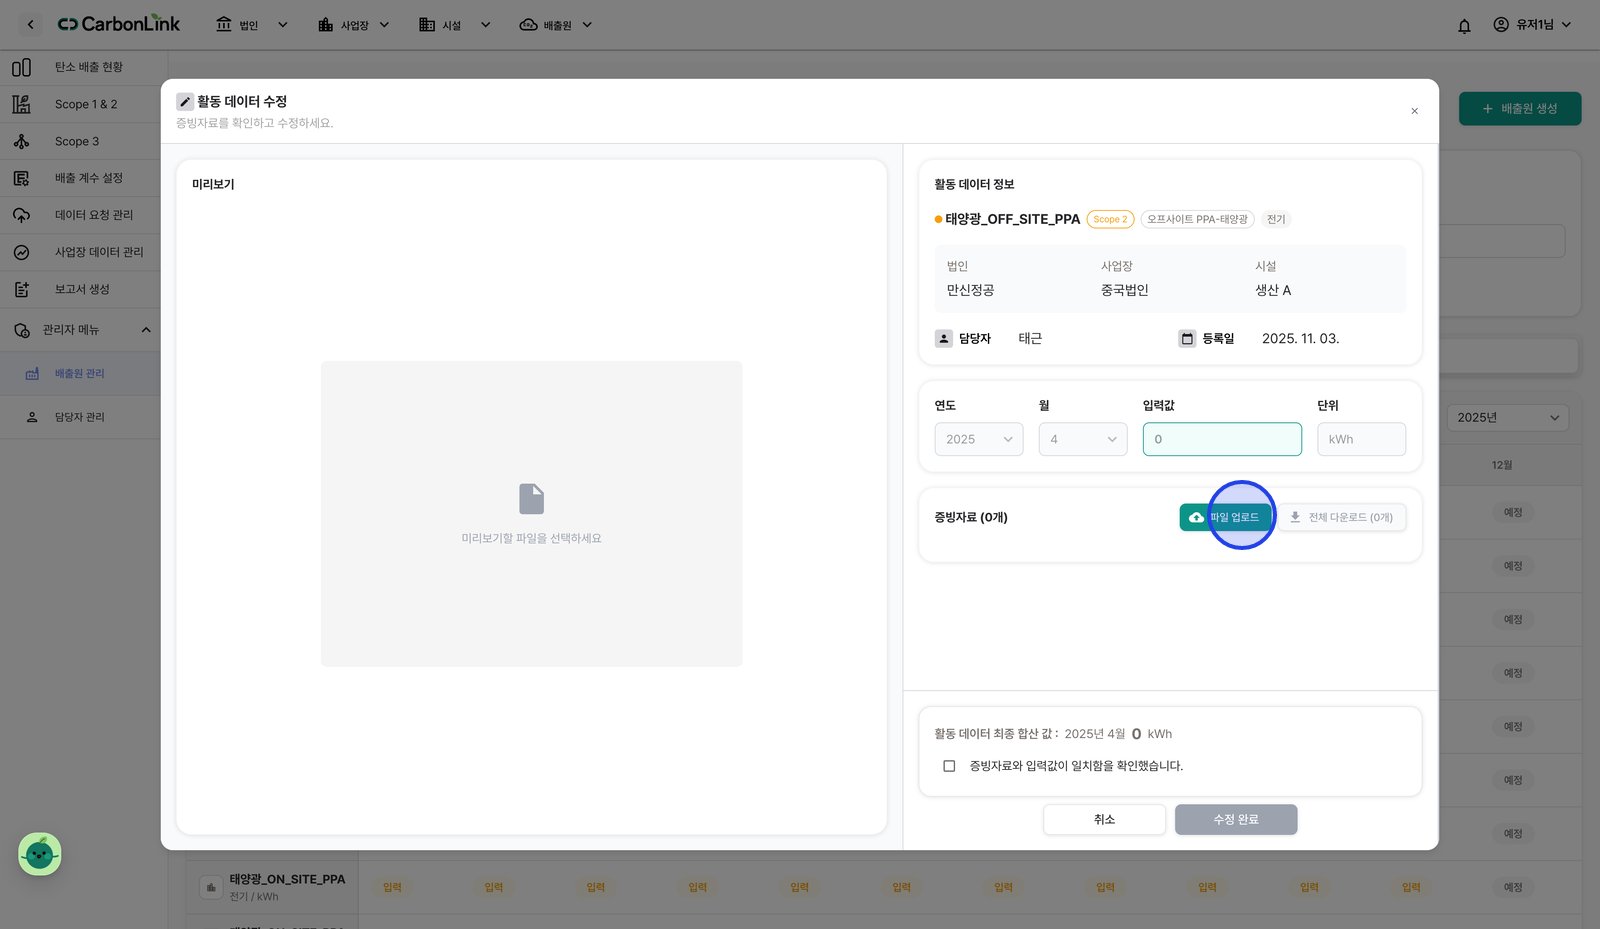Click the 보고서 생성 sidebar icon

(x=21, y=289)
